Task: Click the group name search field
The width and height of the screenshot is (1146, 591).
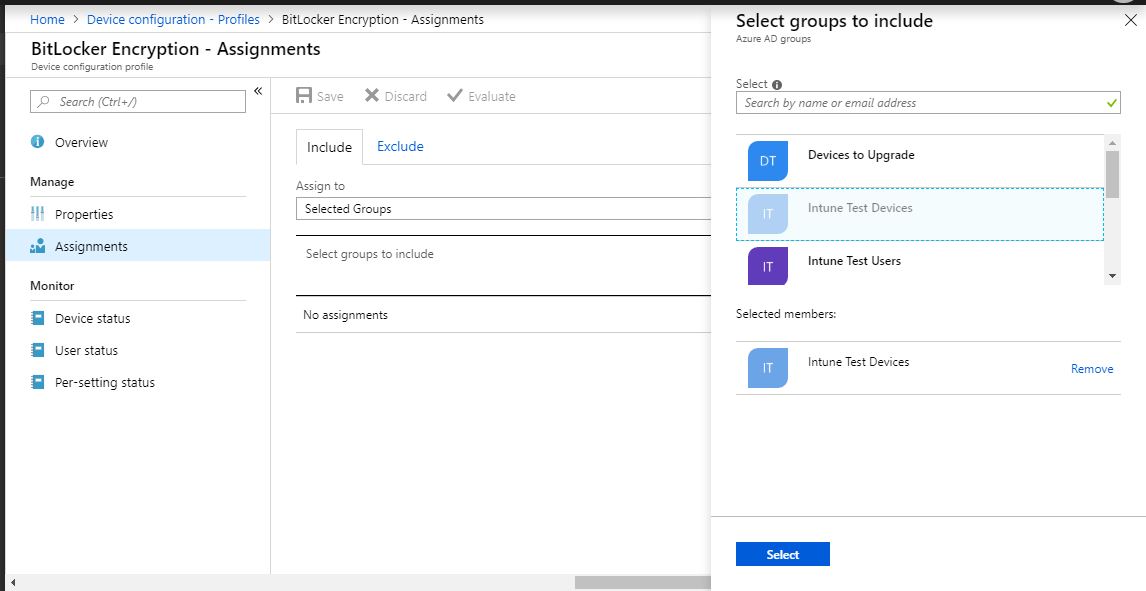Action: (920, 102)
